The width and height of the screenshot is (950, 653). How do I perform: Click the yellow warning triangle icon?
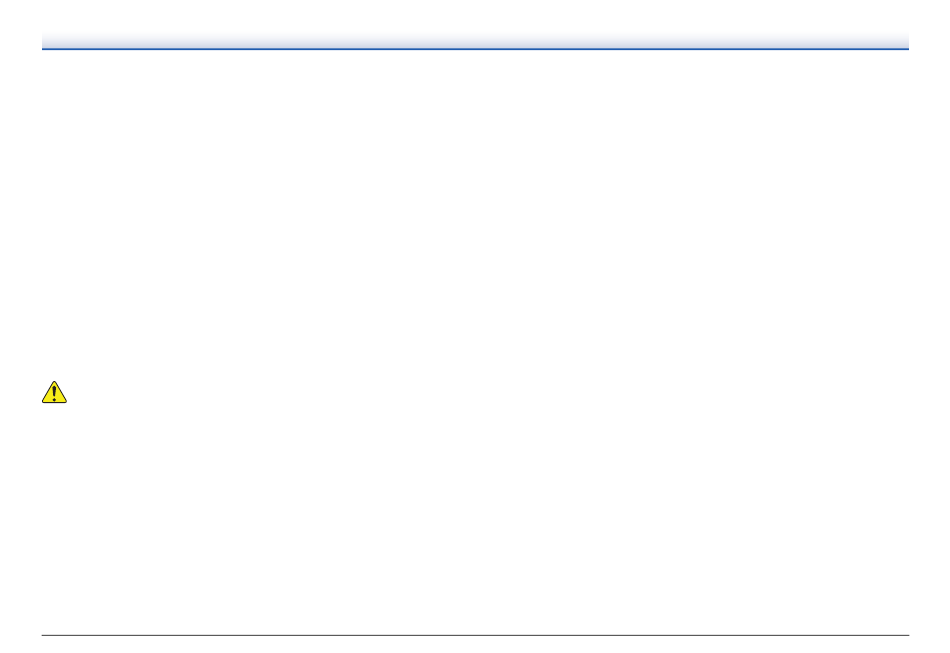54,392
